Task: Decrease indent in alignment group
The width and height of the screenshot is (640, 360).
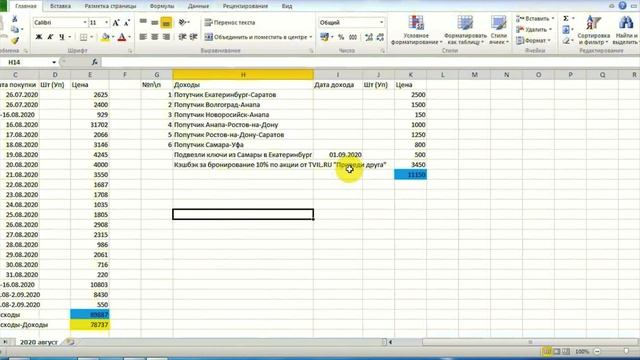Action: (x=182, y=37)
